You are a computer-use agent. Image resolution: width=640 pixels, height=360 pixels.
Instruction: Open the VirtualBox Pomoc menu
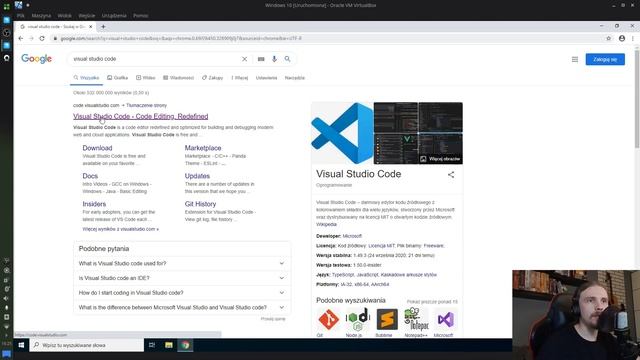point(140,16)
